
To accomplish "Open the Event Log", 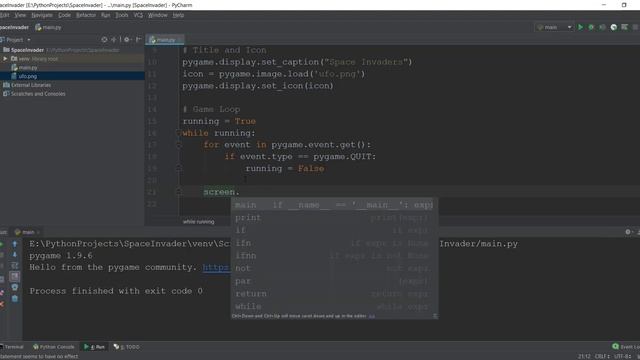I will pyautogui.click(x=626, y=347).
